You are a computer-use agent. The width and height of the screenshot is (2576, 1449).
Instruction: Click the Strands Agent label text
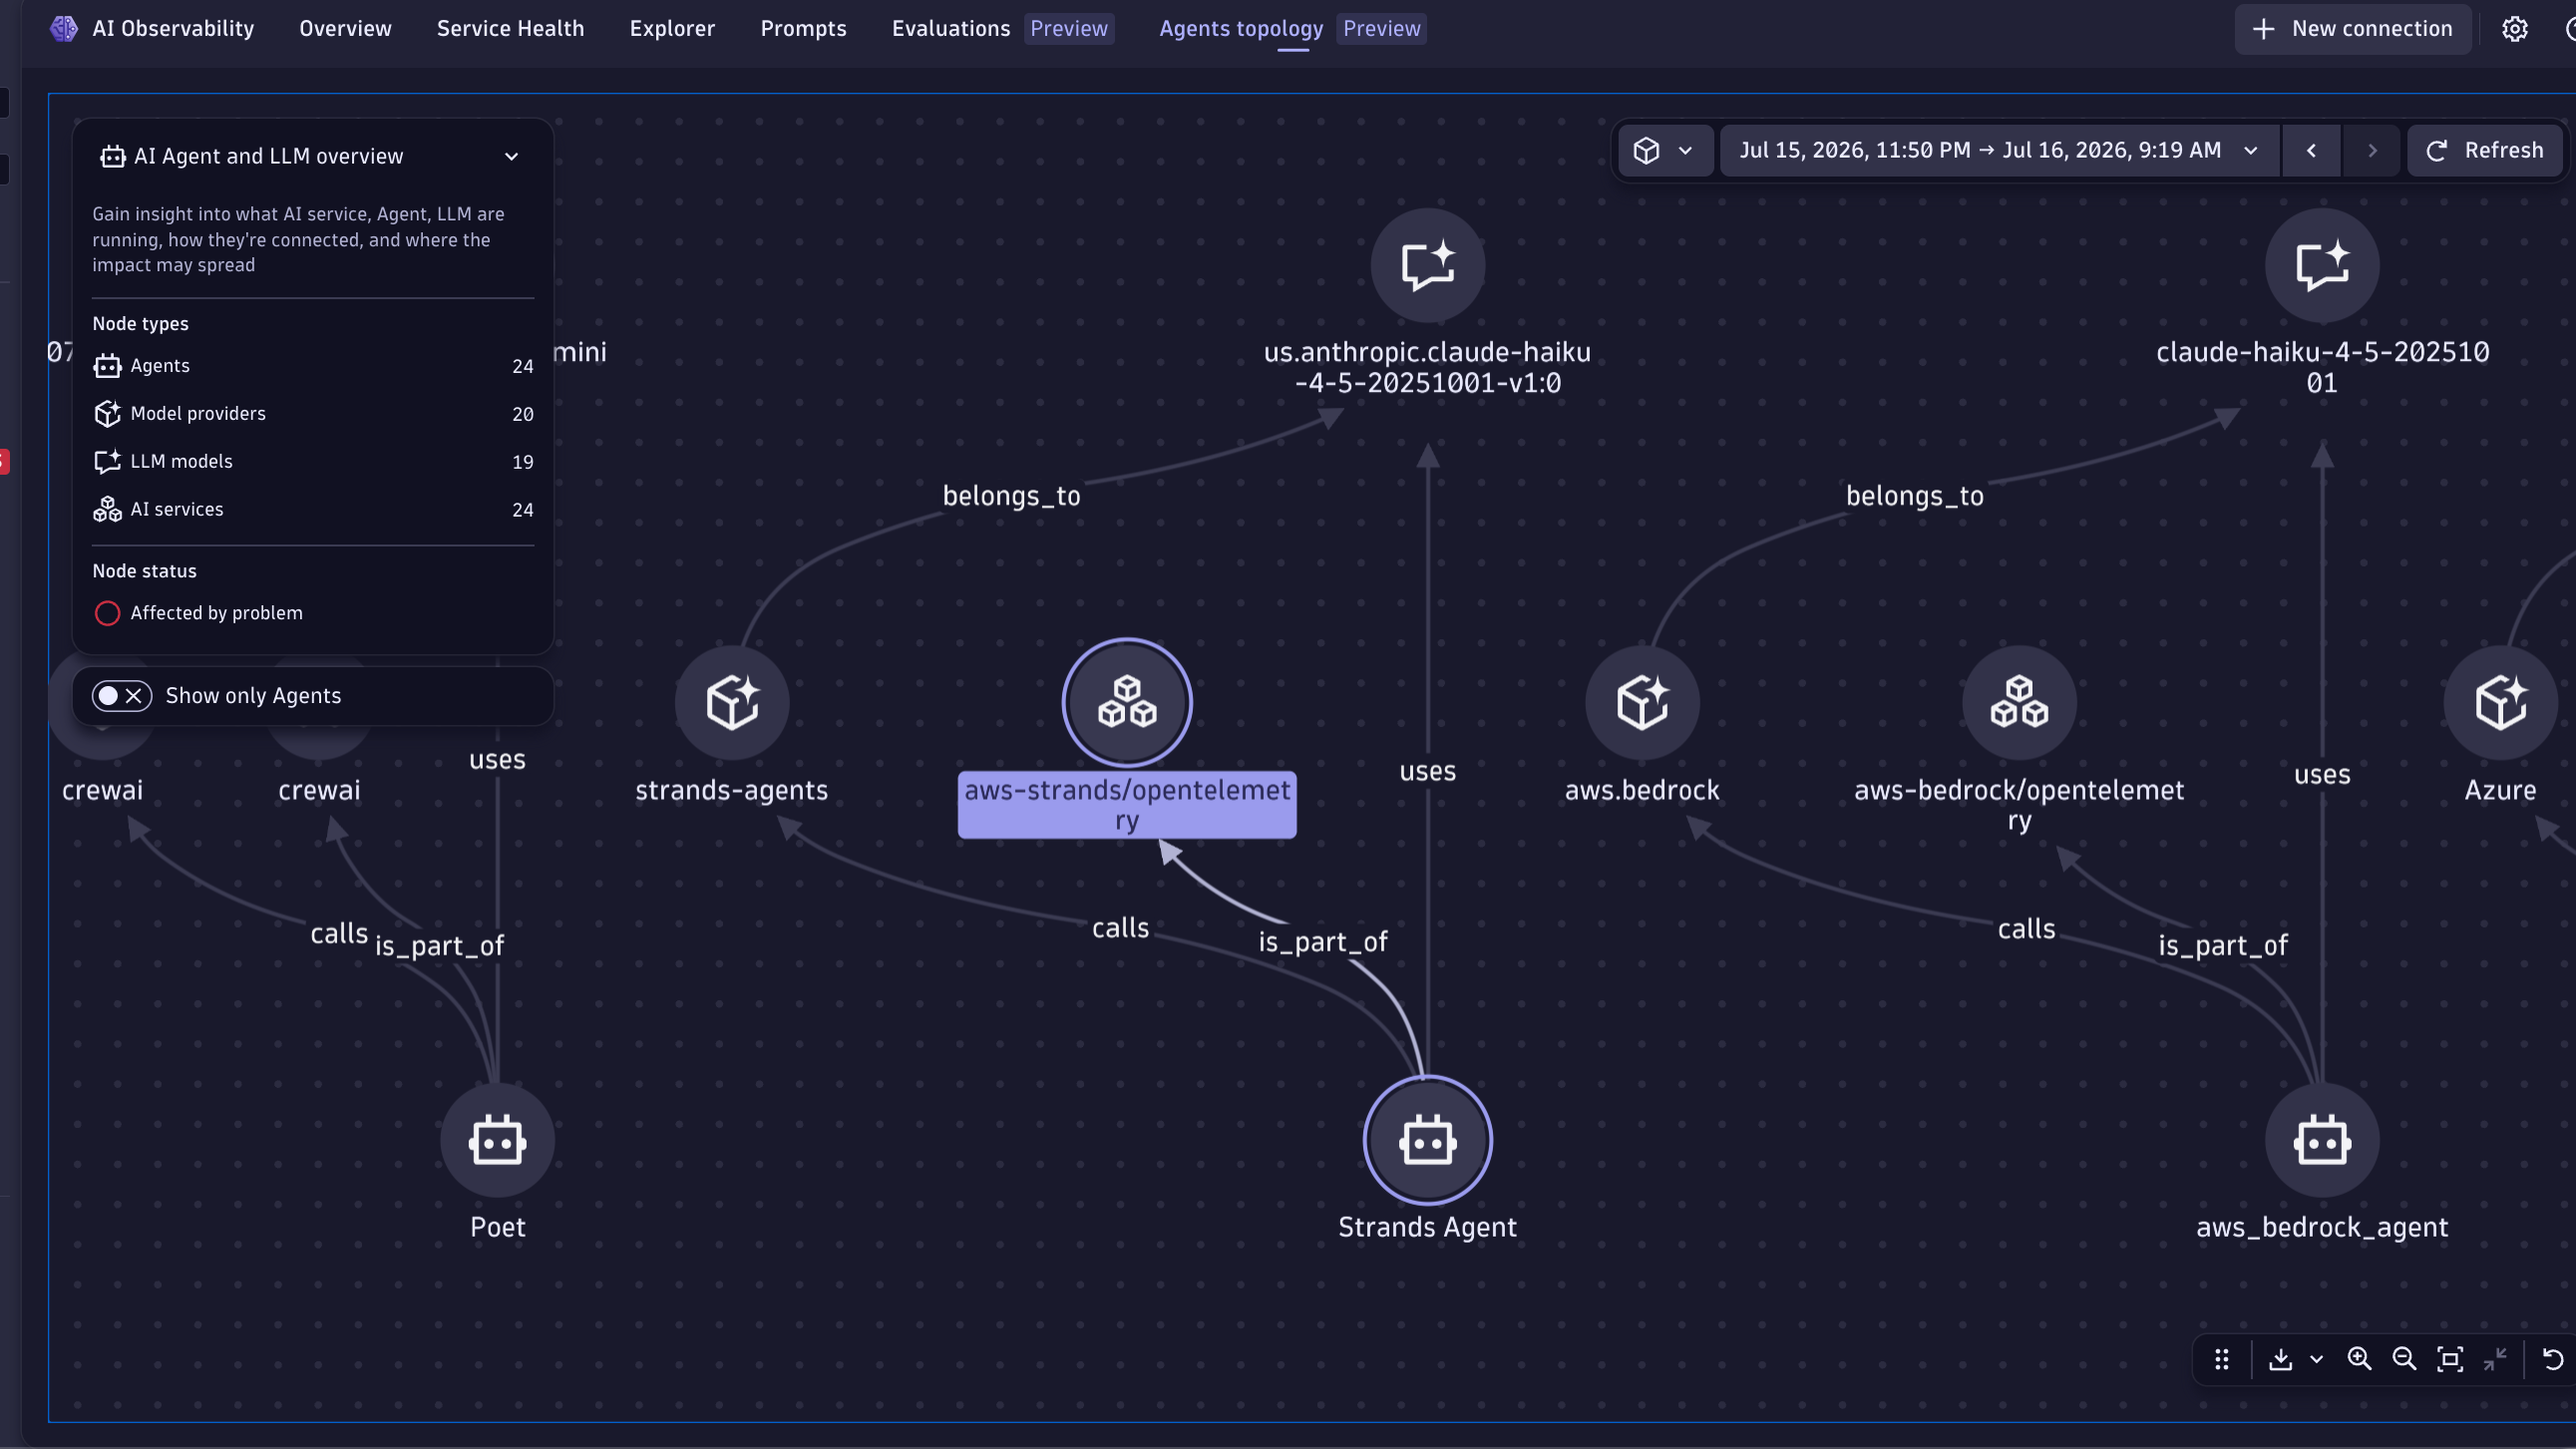point(1427,1227)
